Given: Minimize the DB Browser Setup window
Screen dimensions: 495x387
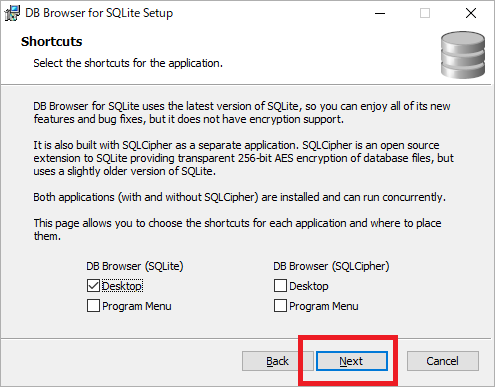Looking at the screenshot, I should [x=380, y=13].
